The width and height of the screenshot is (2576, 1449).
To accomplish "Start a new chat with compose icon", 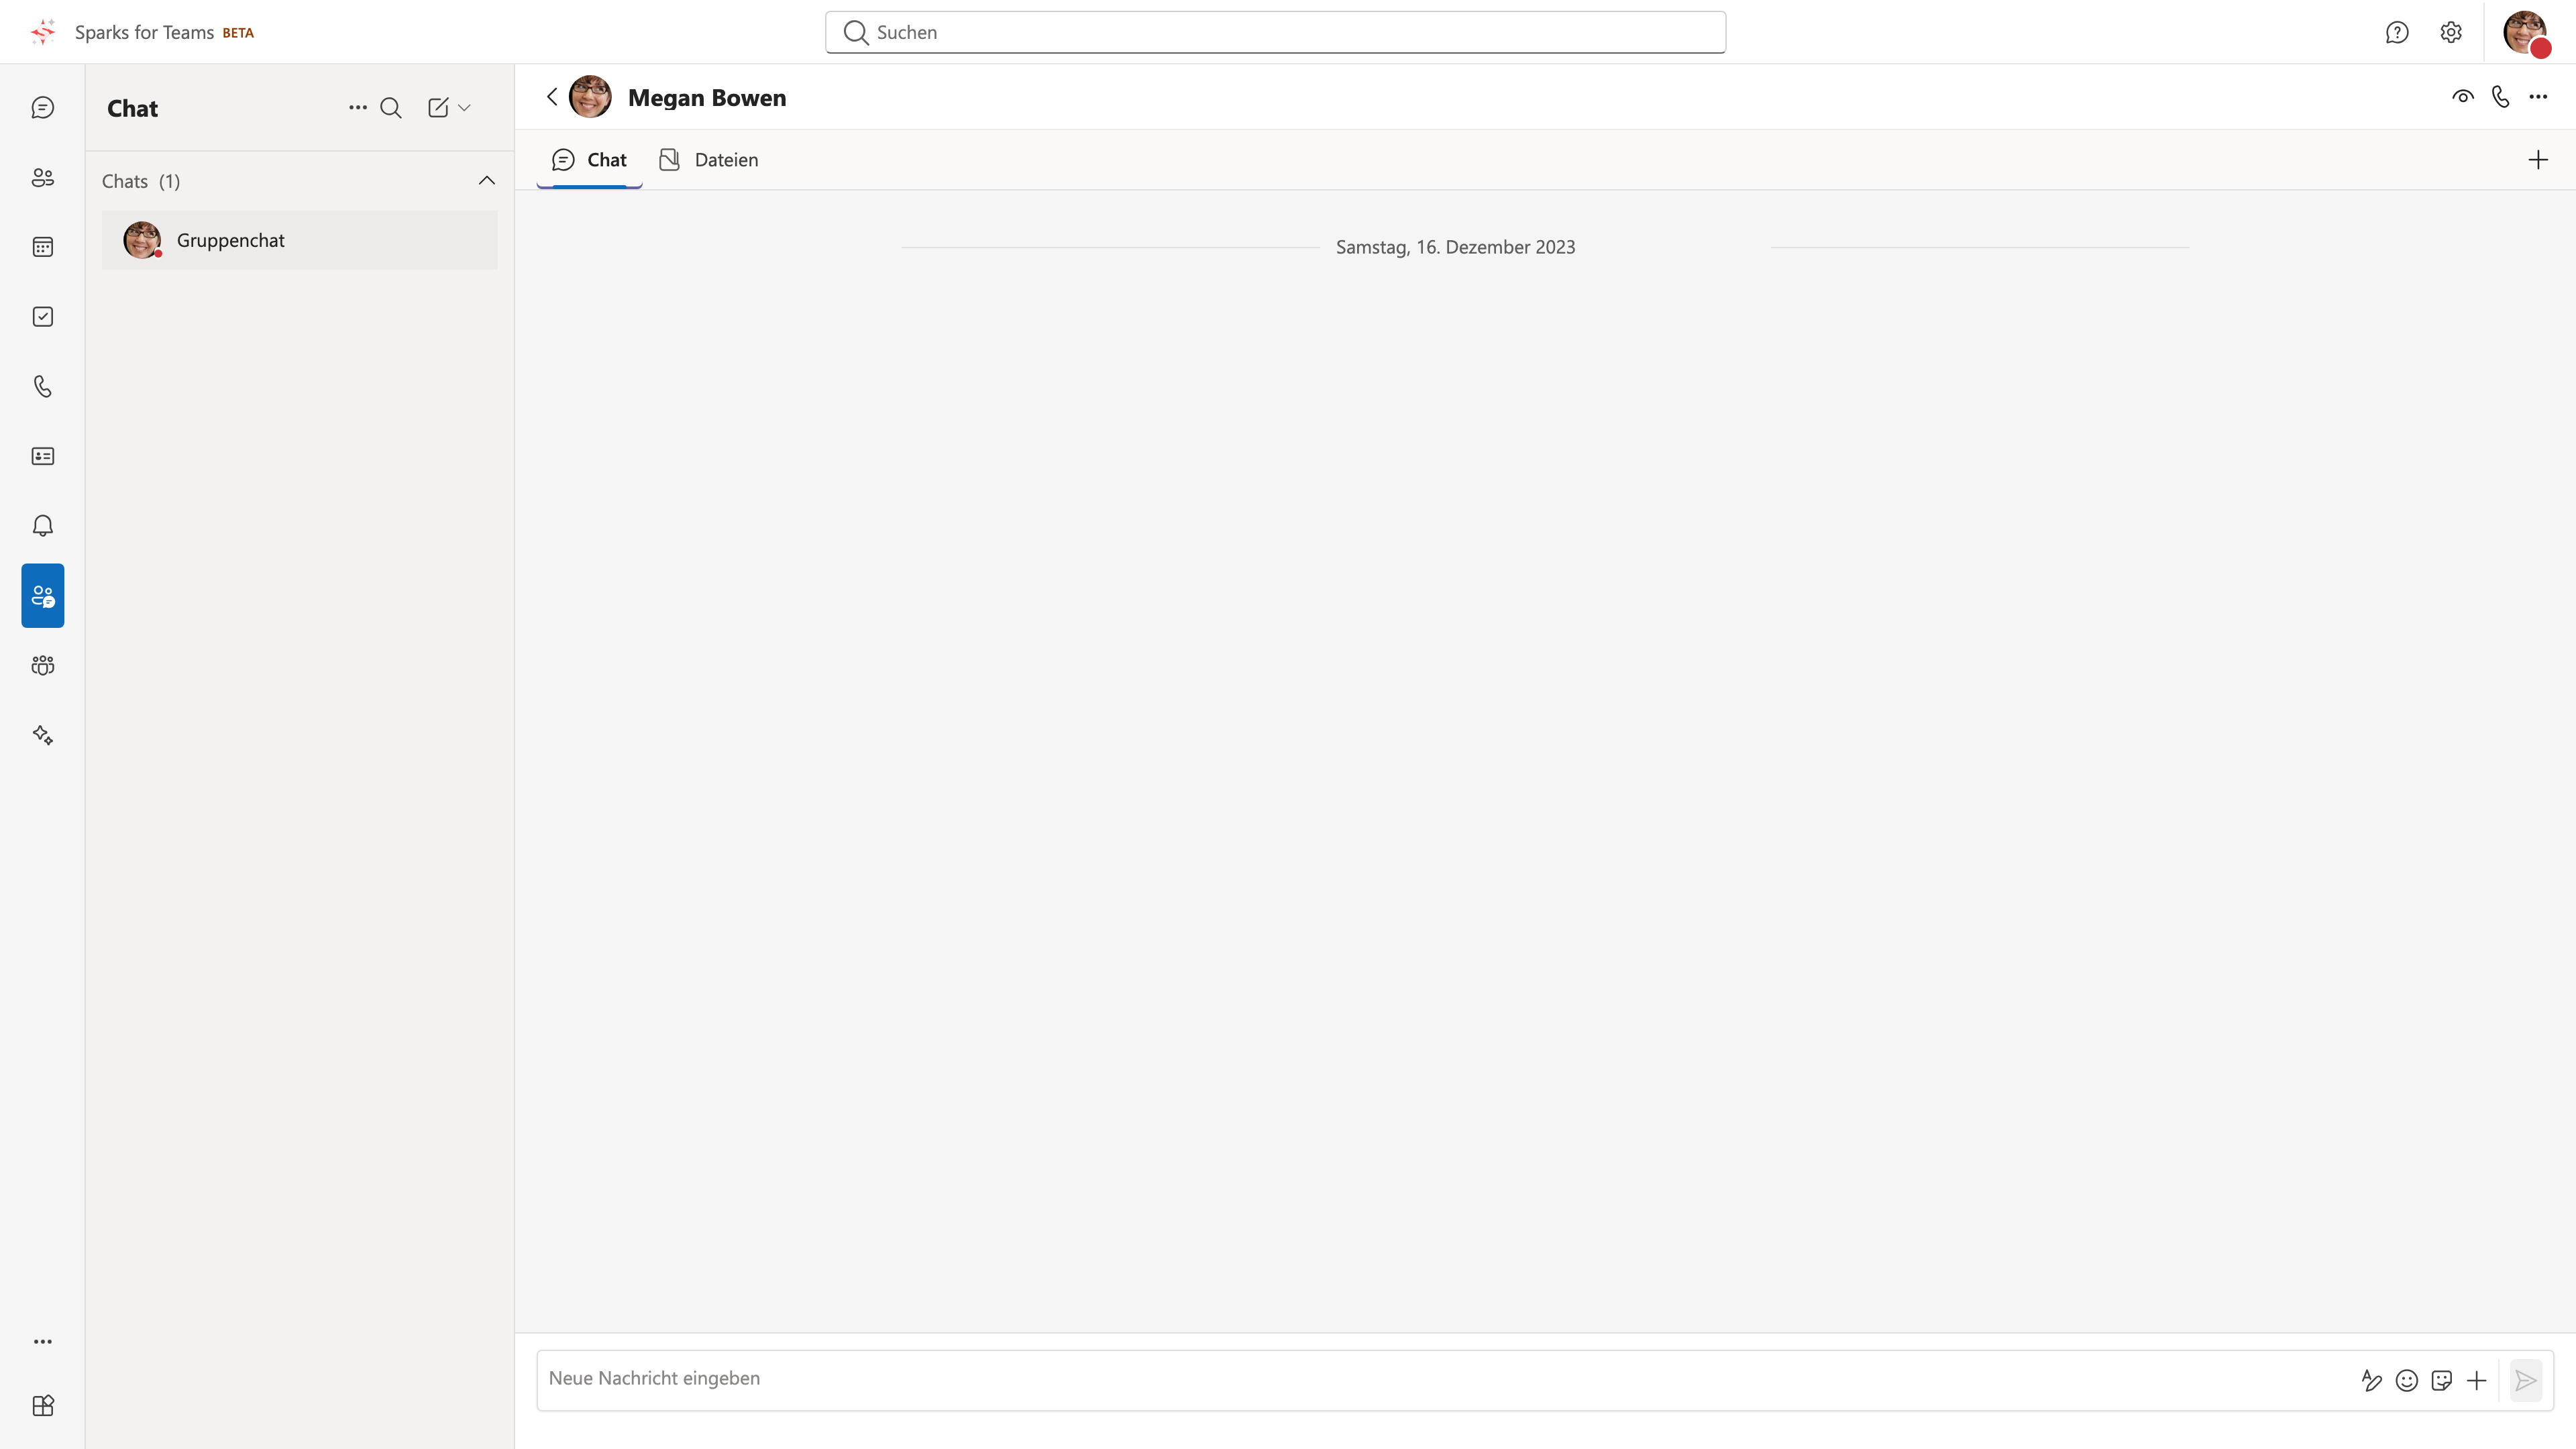I will click(x=438, y=108).
